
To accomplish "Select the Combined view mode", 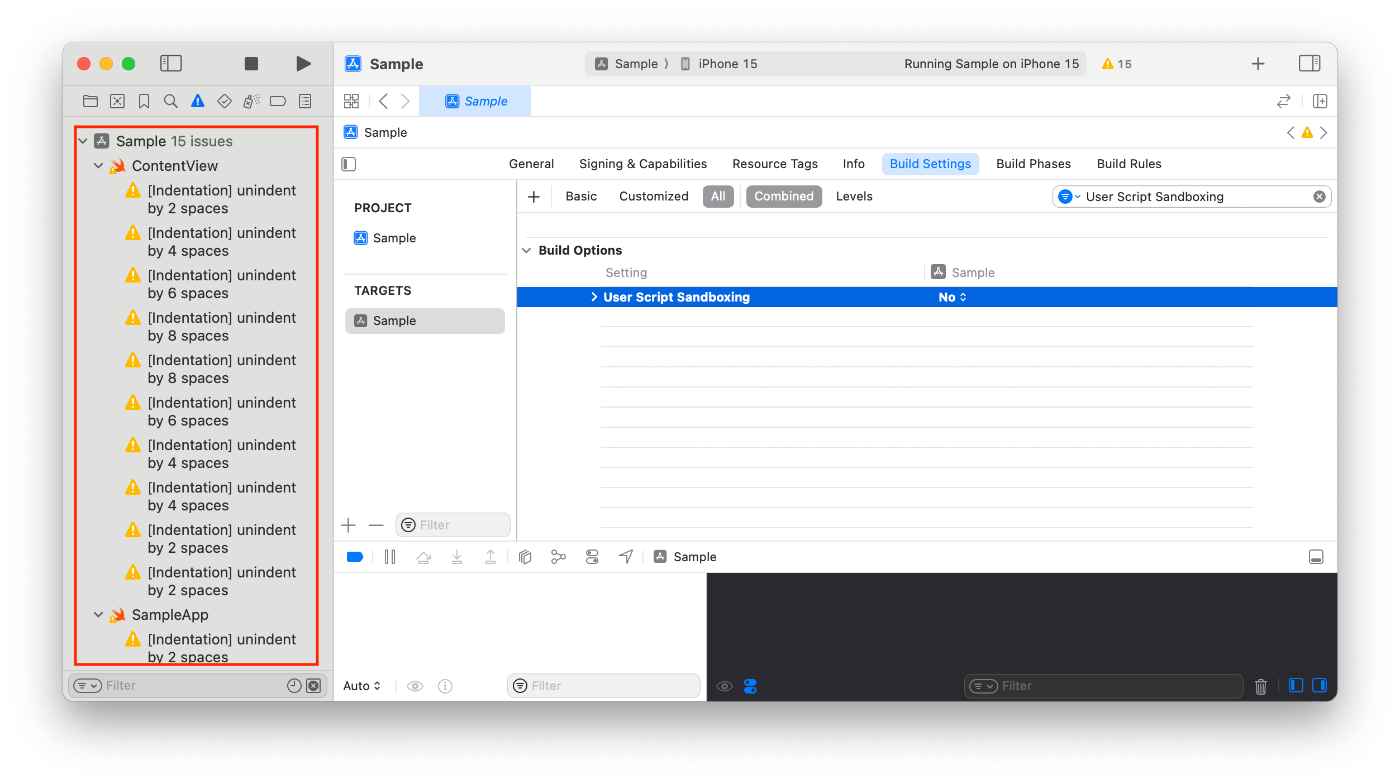I will tap(784, 197).
